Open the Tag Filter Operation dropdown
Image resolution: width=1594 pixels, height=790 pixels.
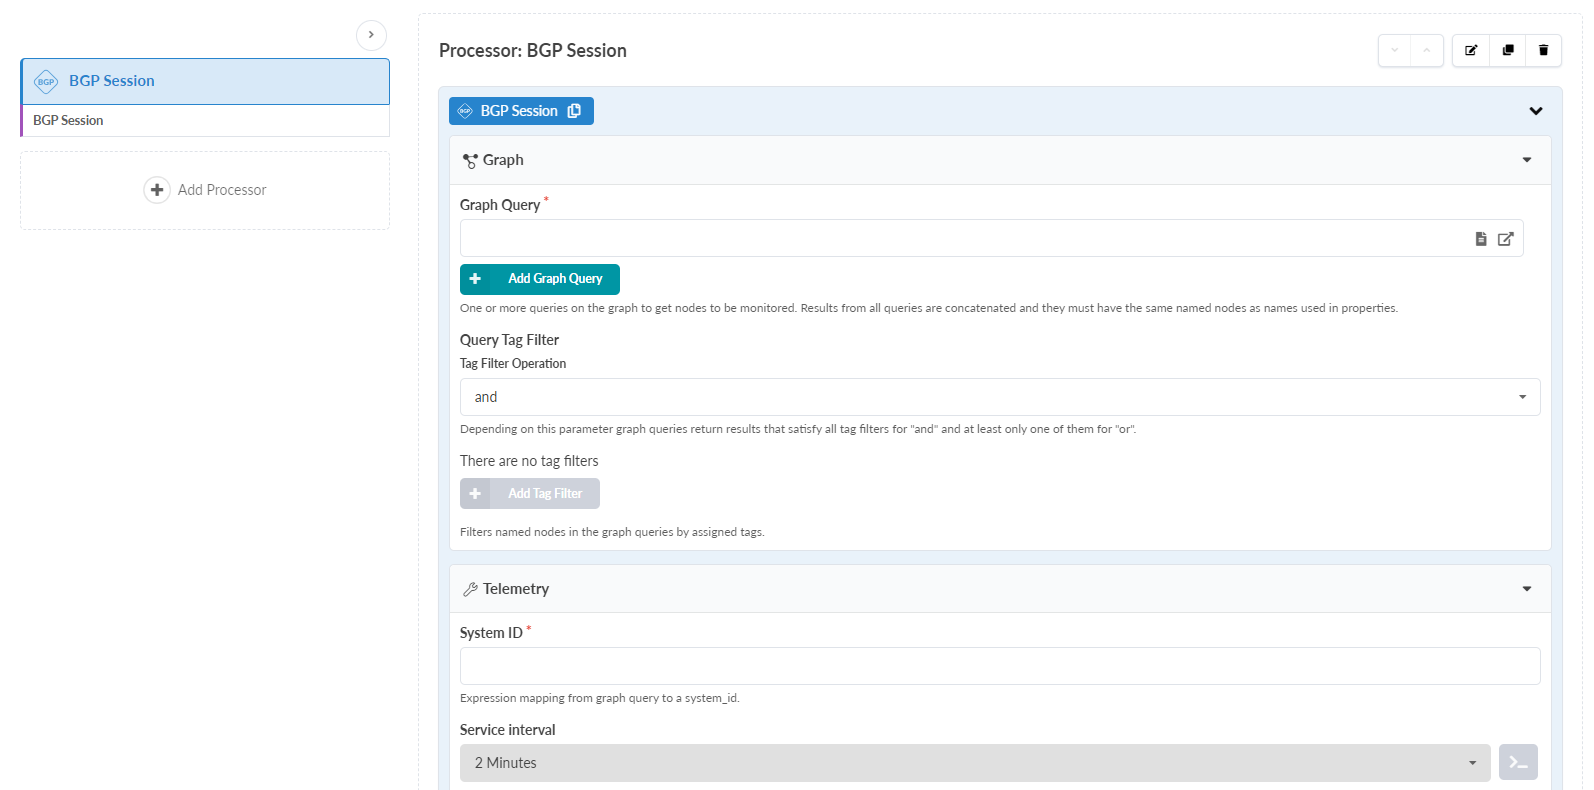click(1000, 397)
